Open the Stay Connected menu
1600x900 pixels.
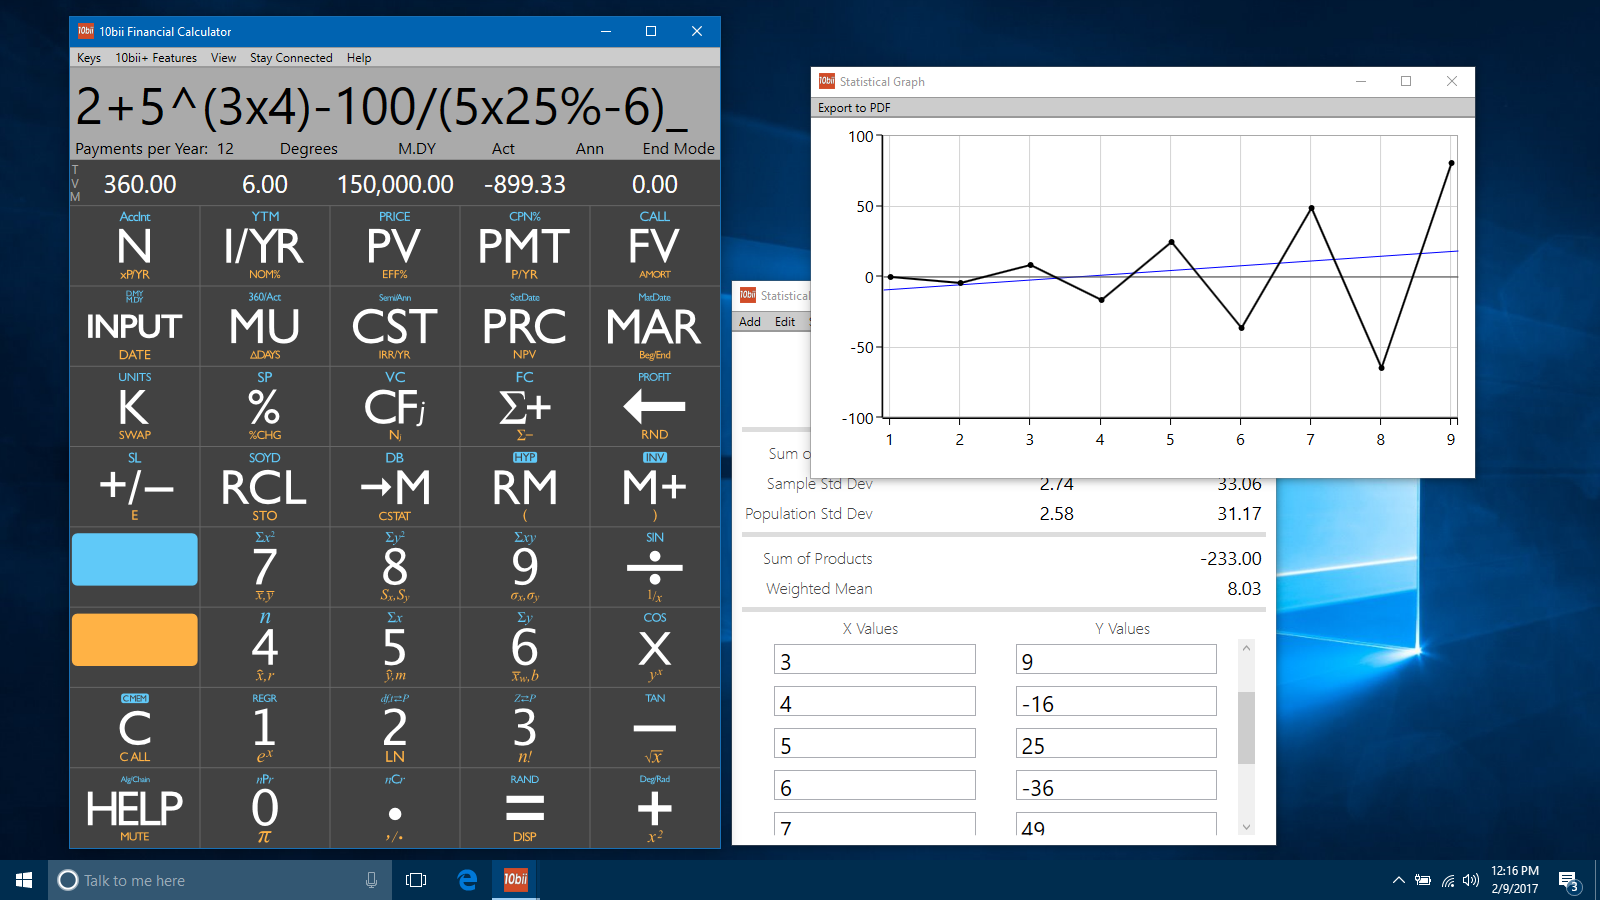pyautogui.click(x=291, y=57)
